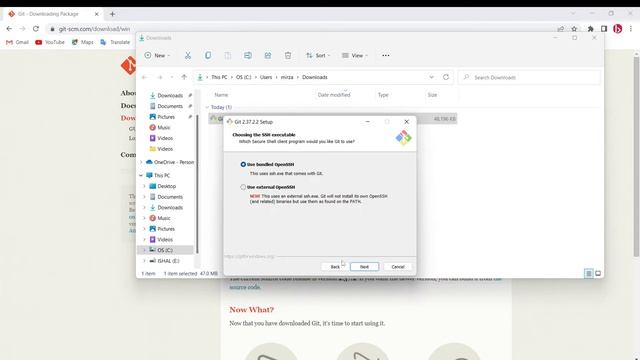This screenshot has width=640, height=360.
Task: Select Git Downloading Package tab
Action: (x=53, y=14)
